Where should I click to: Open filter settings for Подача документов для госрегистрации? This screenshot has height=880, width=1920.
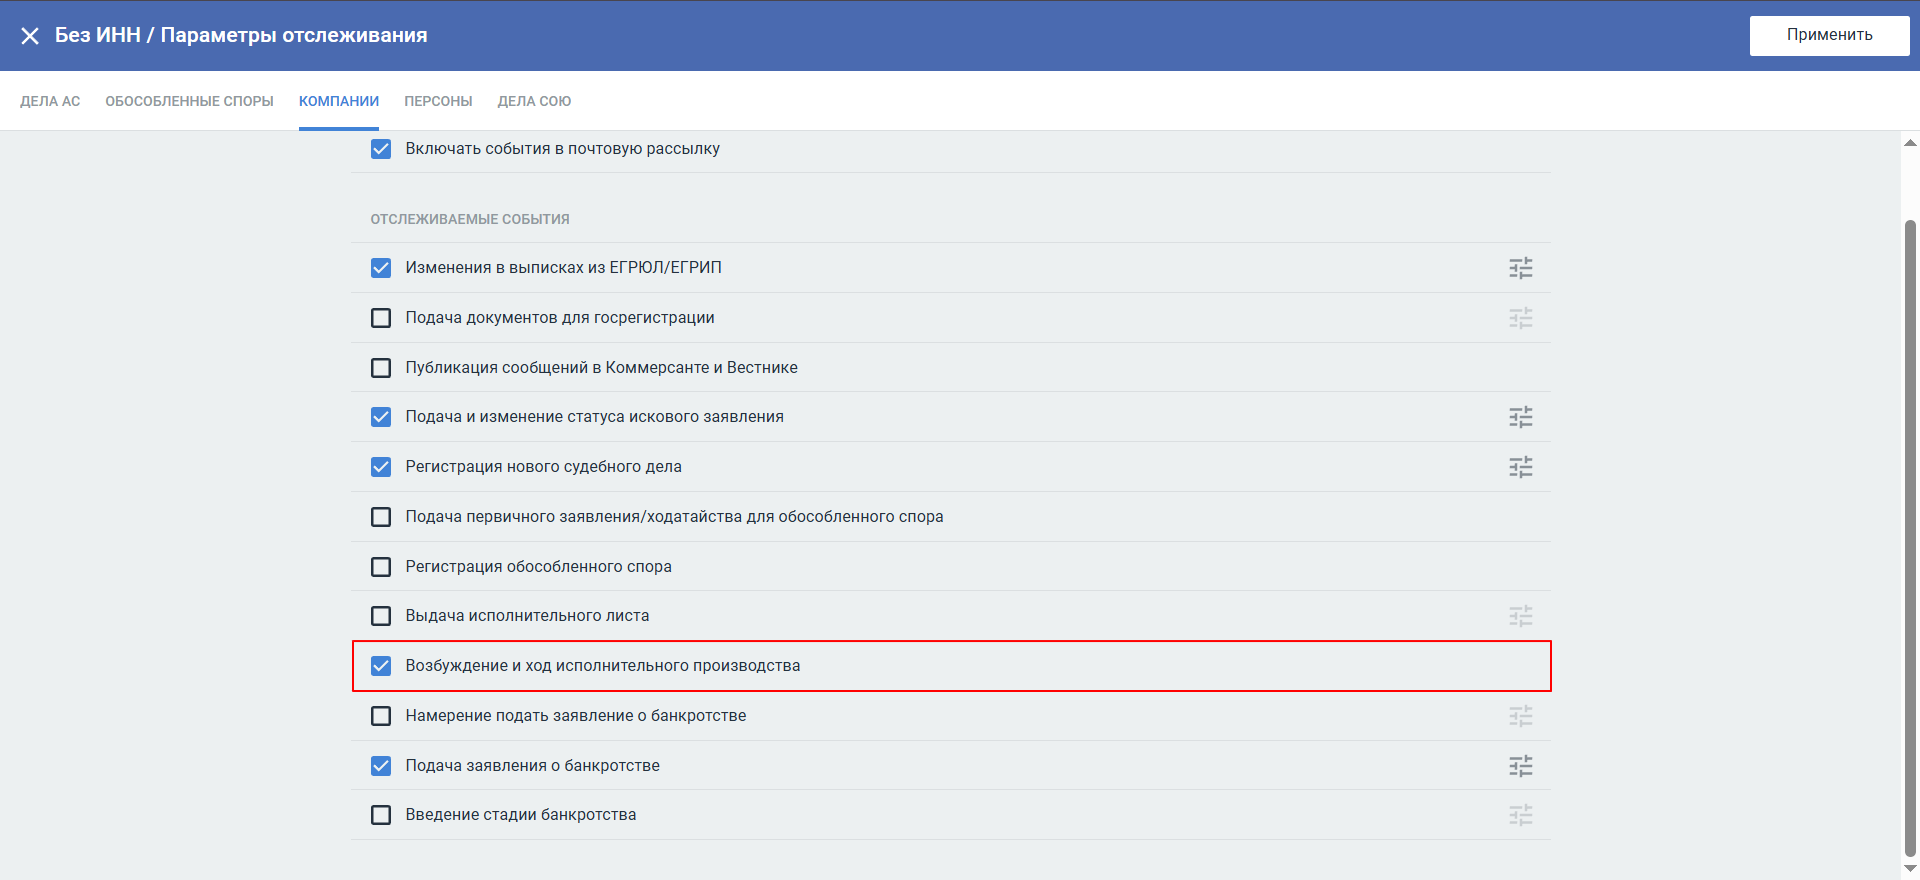click(1521, 318)
